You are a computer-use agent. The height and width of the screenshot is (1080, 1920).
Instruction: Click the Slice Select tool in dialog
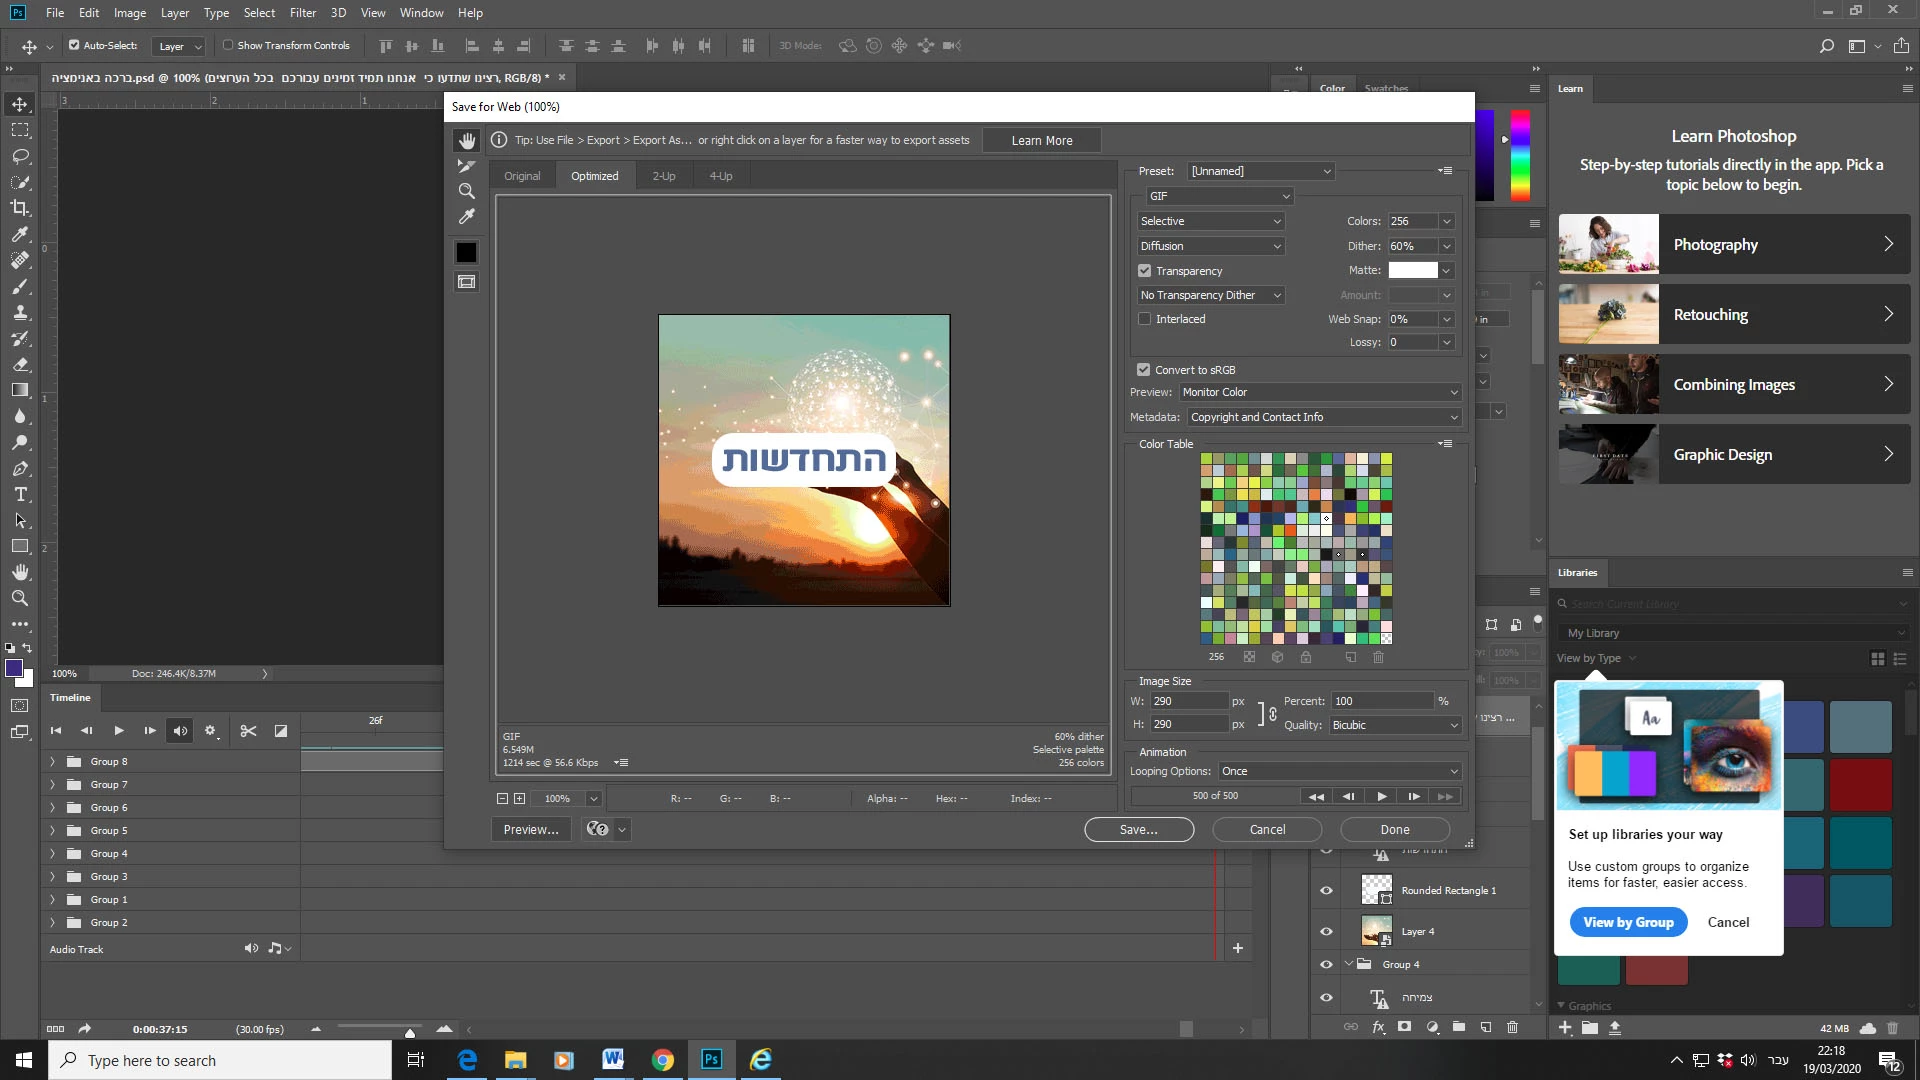pos(466,166)
